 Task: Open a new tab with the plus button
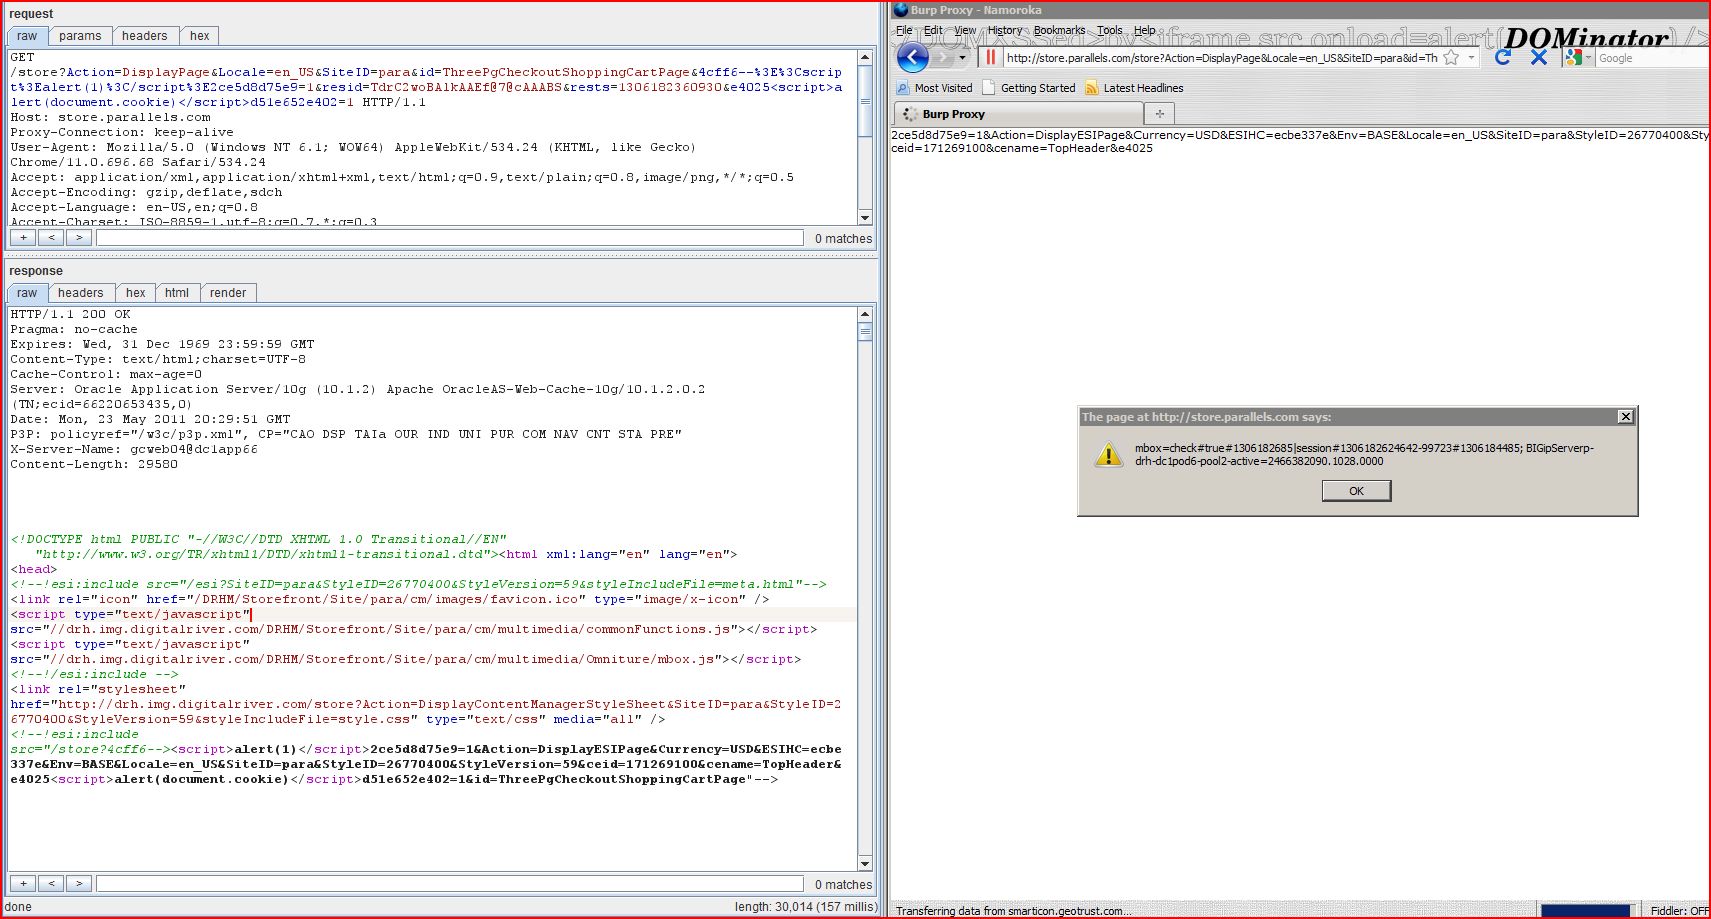[x=1159, y=114]
